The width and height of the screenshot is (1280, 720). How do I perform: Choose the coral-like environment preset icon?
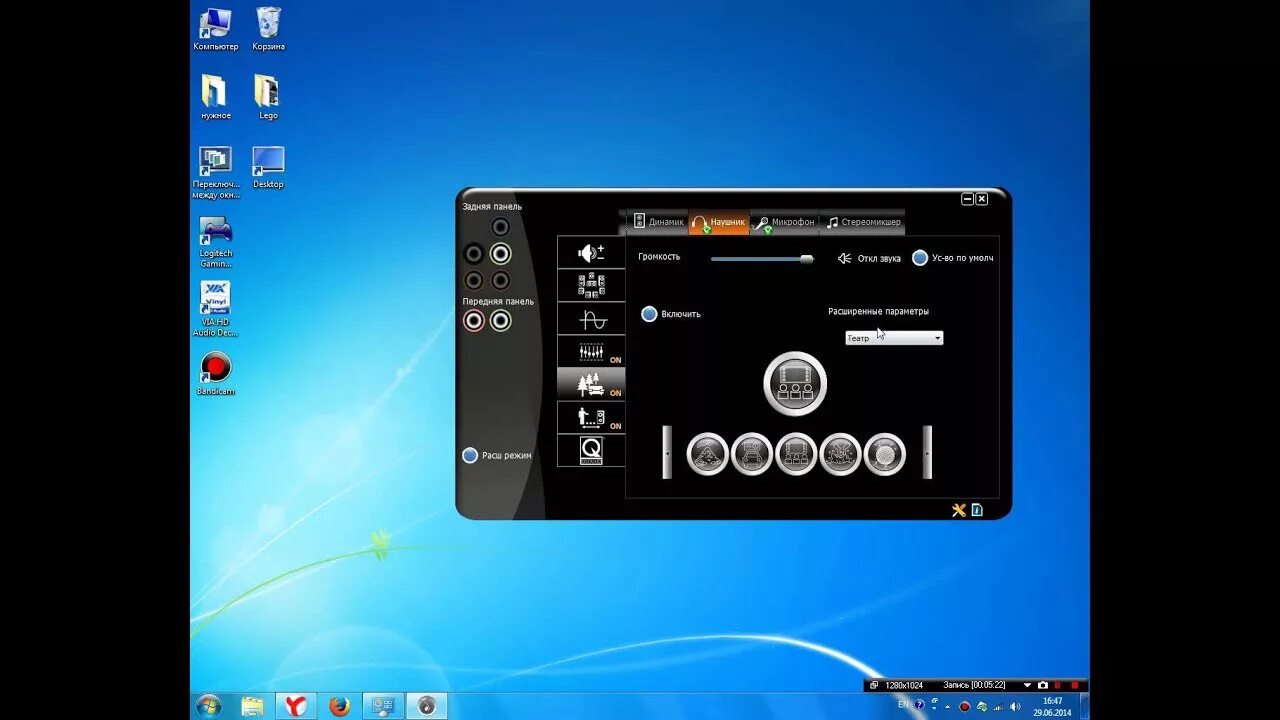click(840, 454)
